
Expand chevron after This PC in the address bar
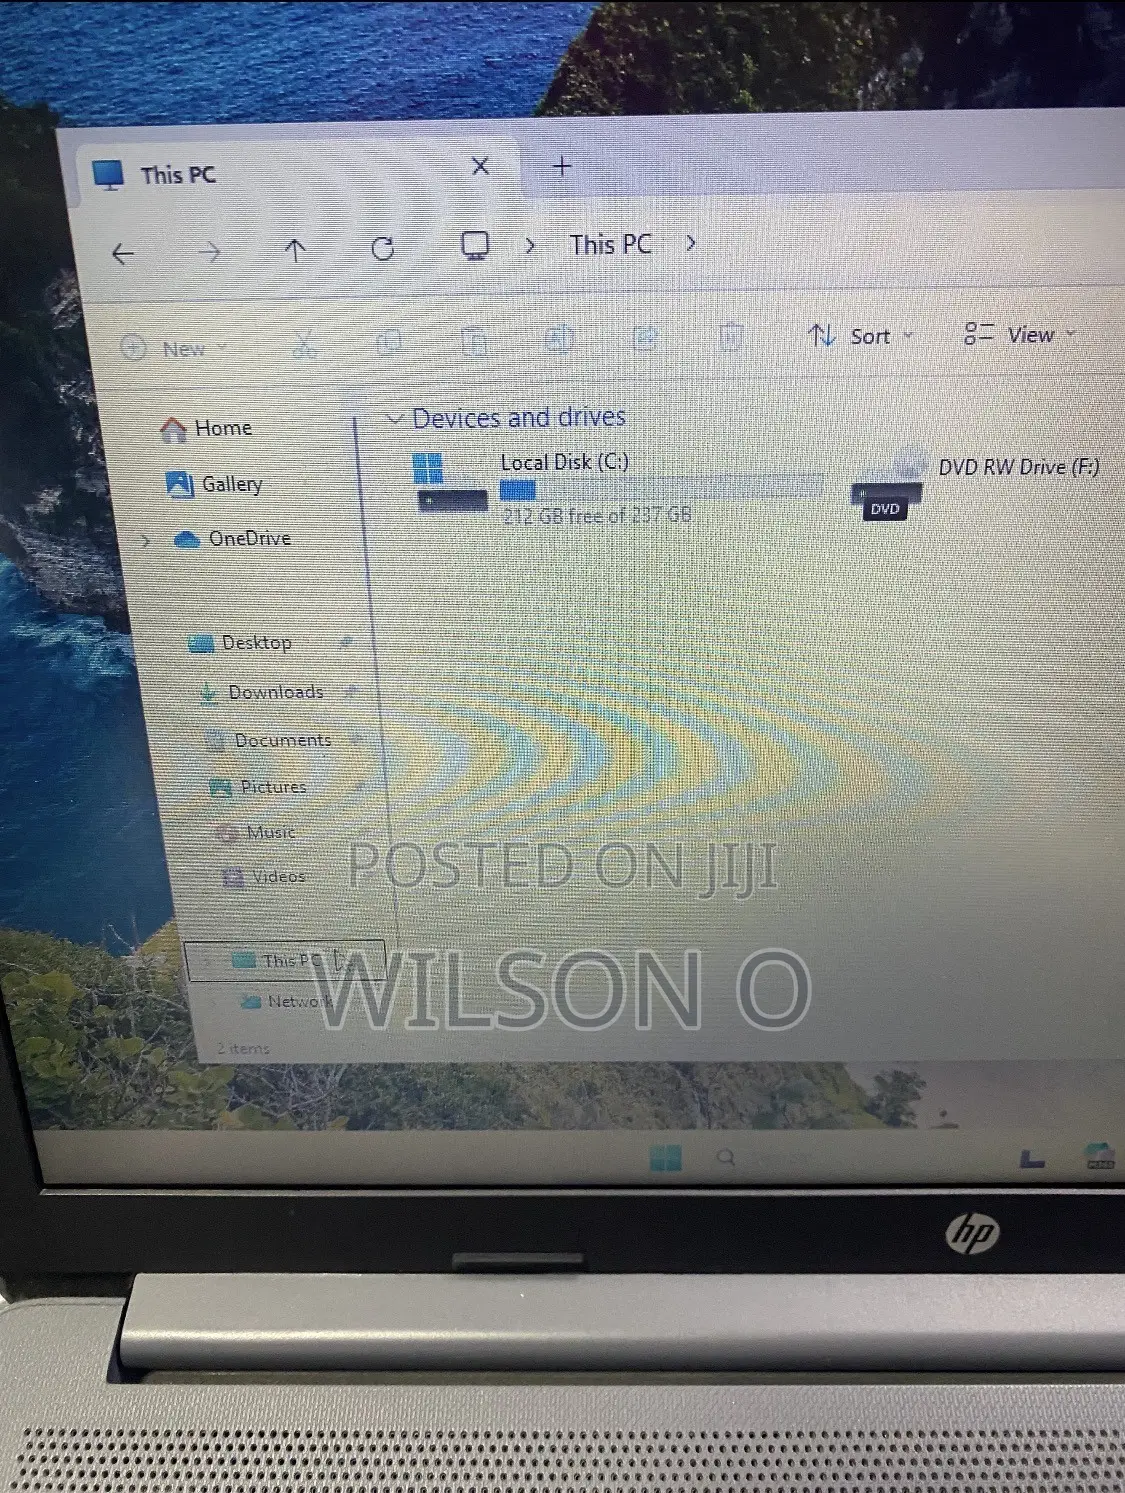[x=690, y=243]
